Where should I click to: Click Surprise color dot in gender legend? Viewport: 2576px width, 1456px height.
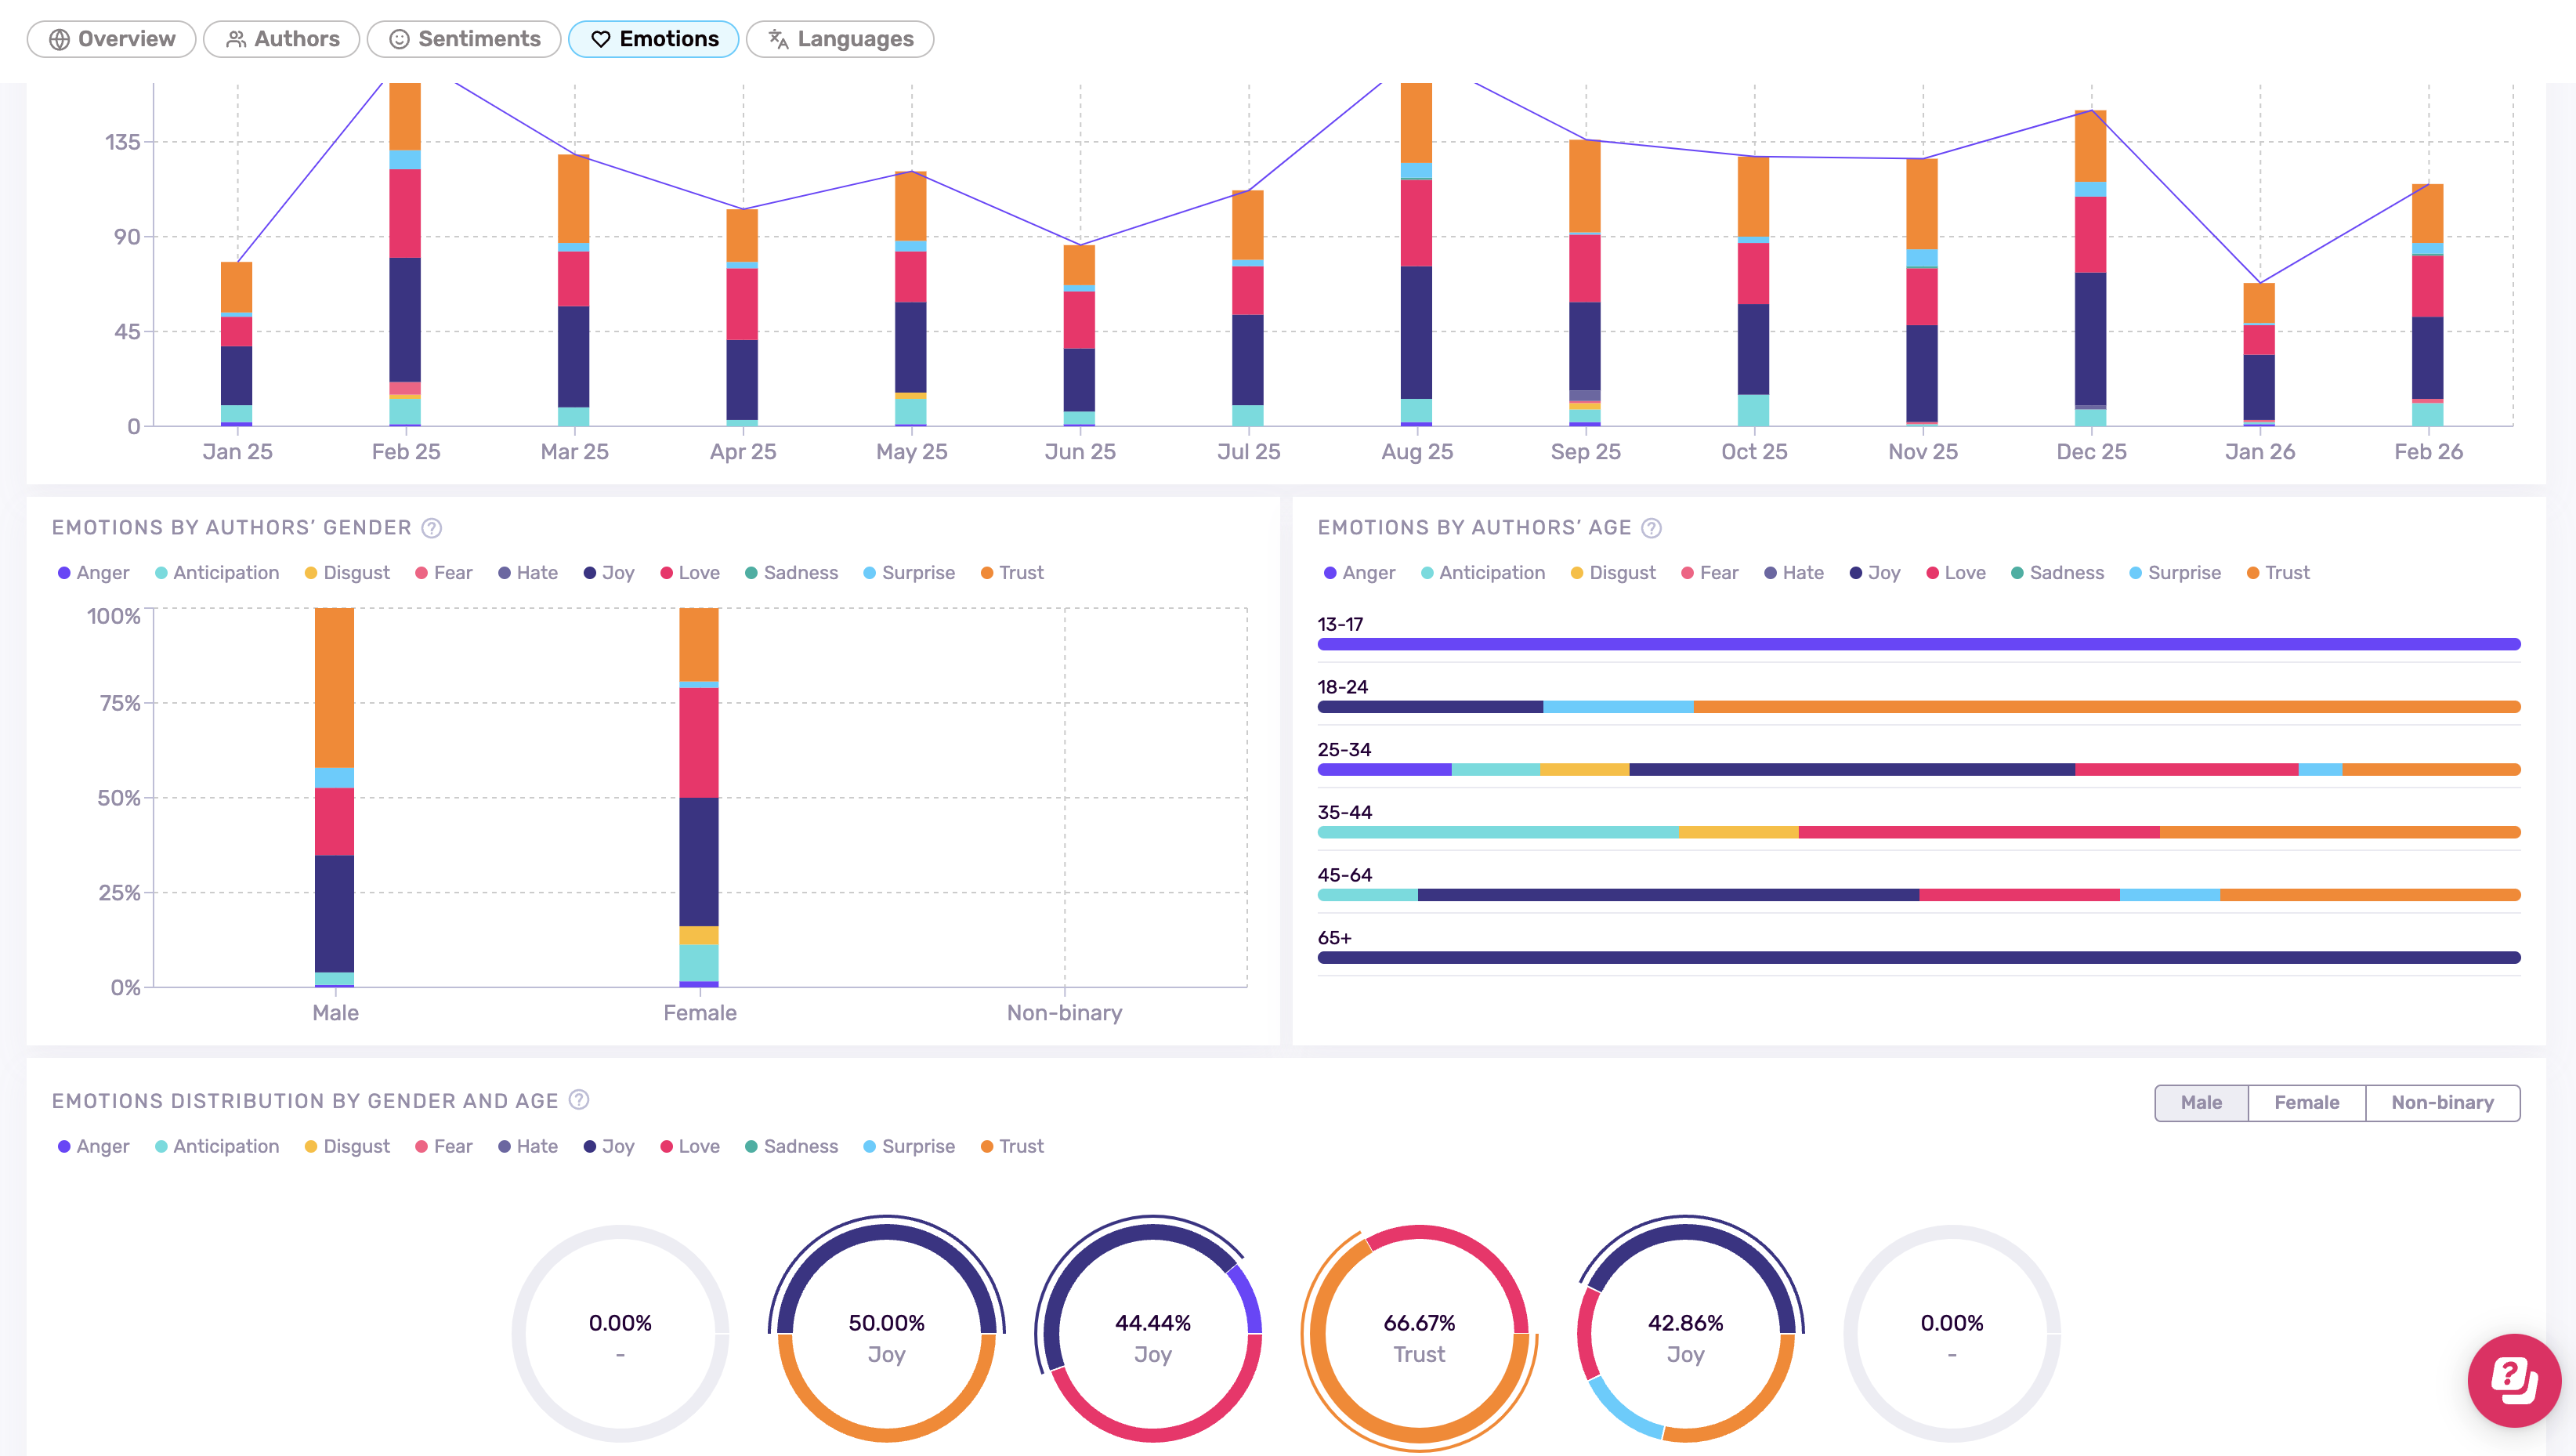(x=869, y=573)
